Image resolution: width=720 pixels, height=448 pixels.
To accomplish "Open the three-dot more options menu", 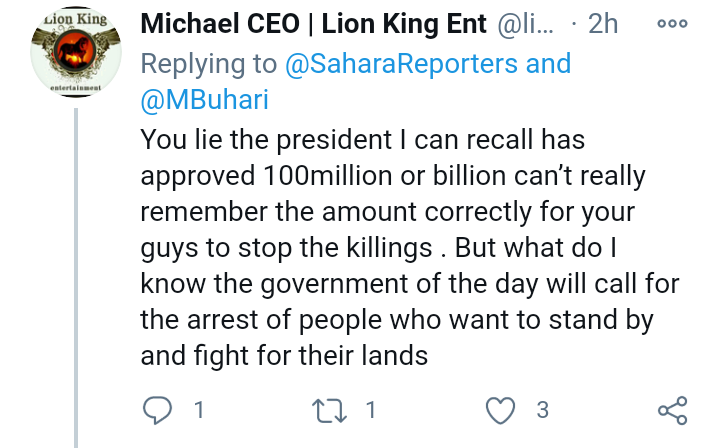I will pos(672,23).
